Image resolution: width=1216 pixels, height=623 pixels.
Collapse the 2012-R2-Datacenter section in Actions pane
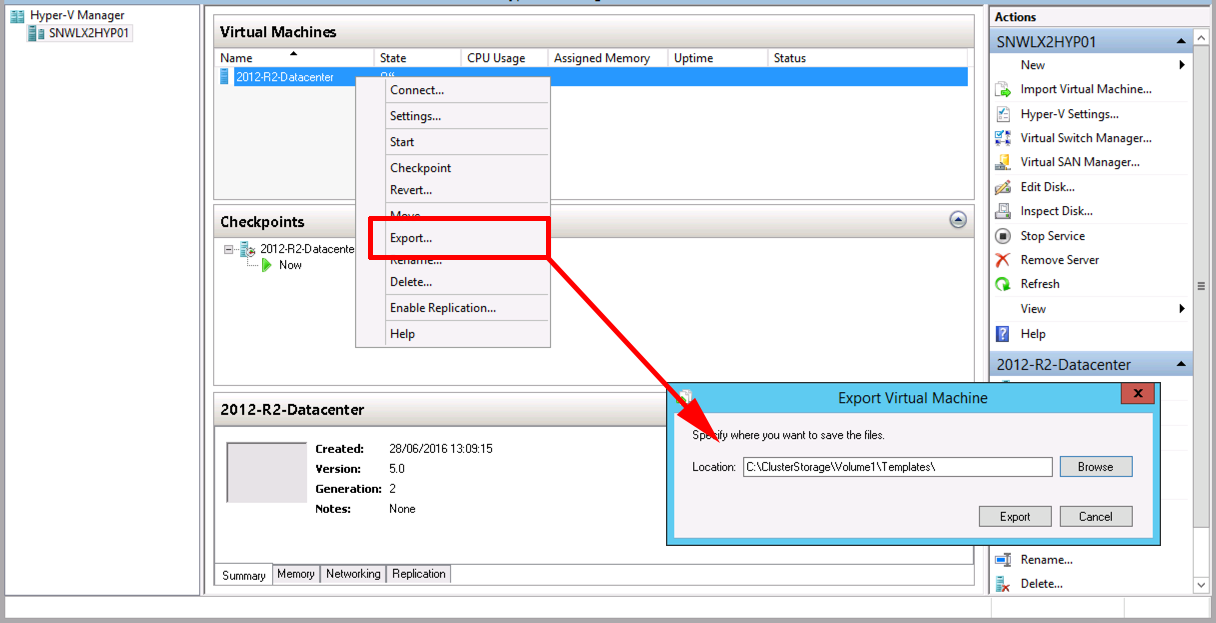coord(1182,365)
